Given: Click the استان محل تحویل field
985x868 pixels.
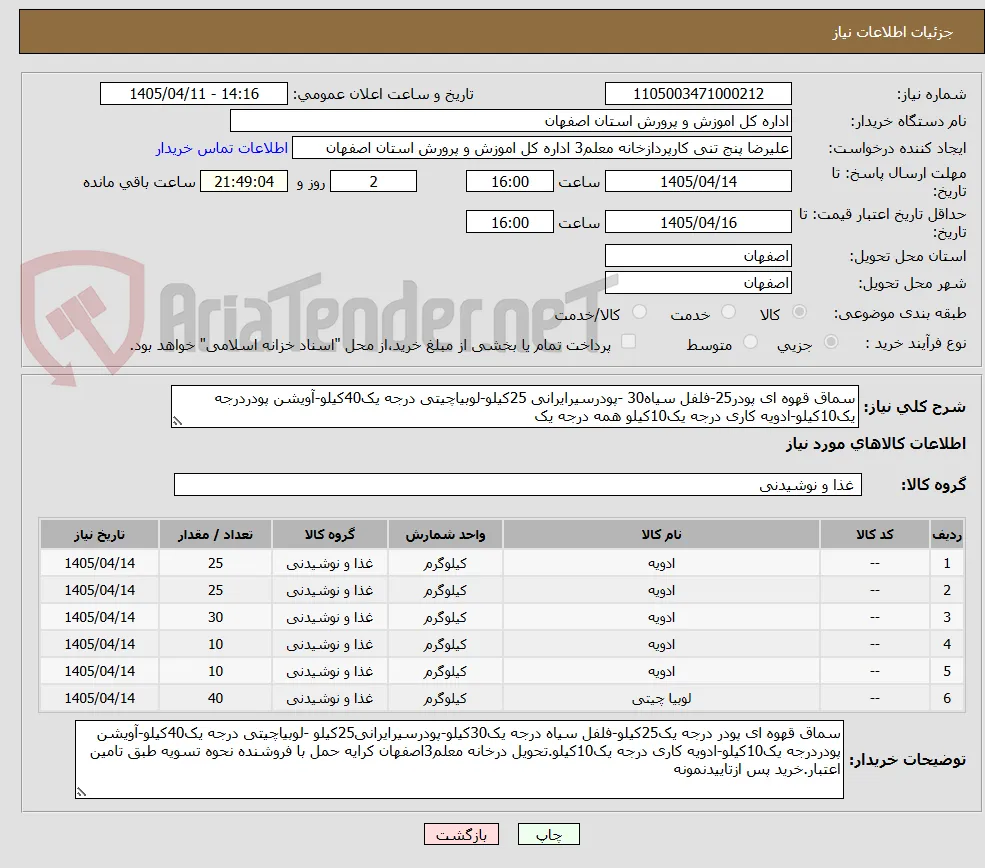Looking at the screenshot, I should pyautogui.click(x=698, y=256).
